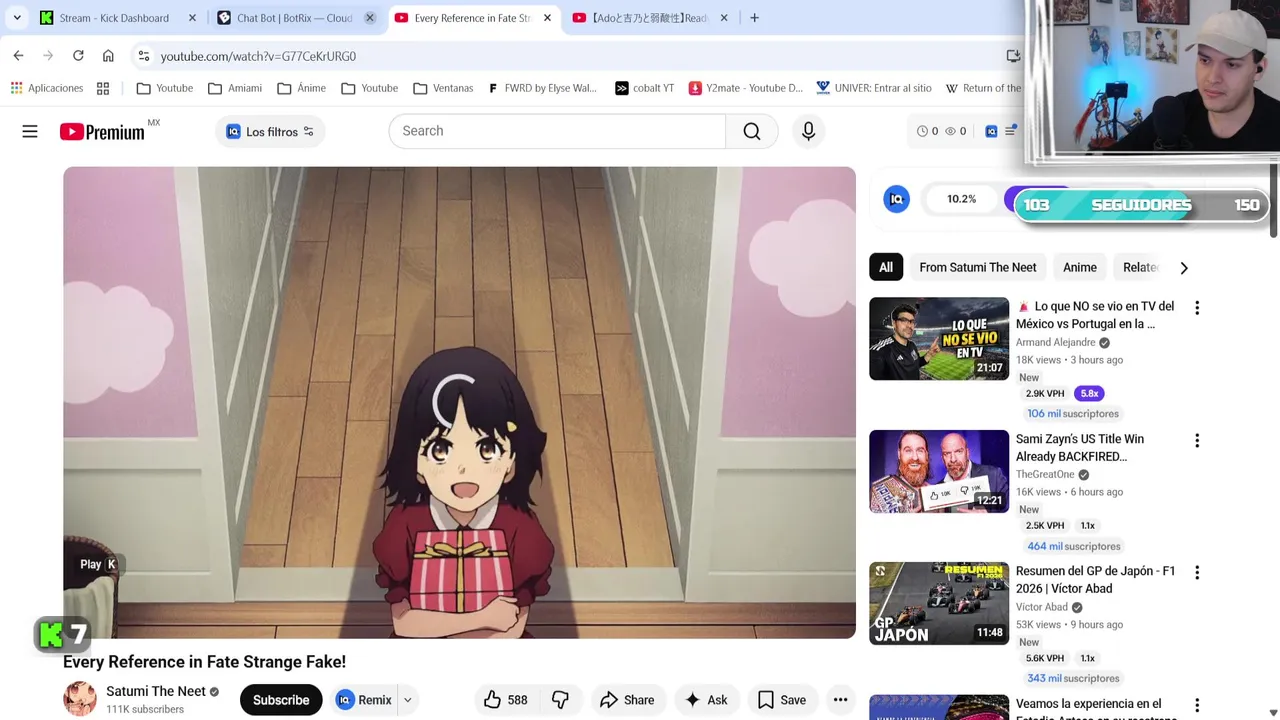1280x720 pixels.
Task: Open Sami Zayn US Title thumbnail
Action: coord(939,471)
